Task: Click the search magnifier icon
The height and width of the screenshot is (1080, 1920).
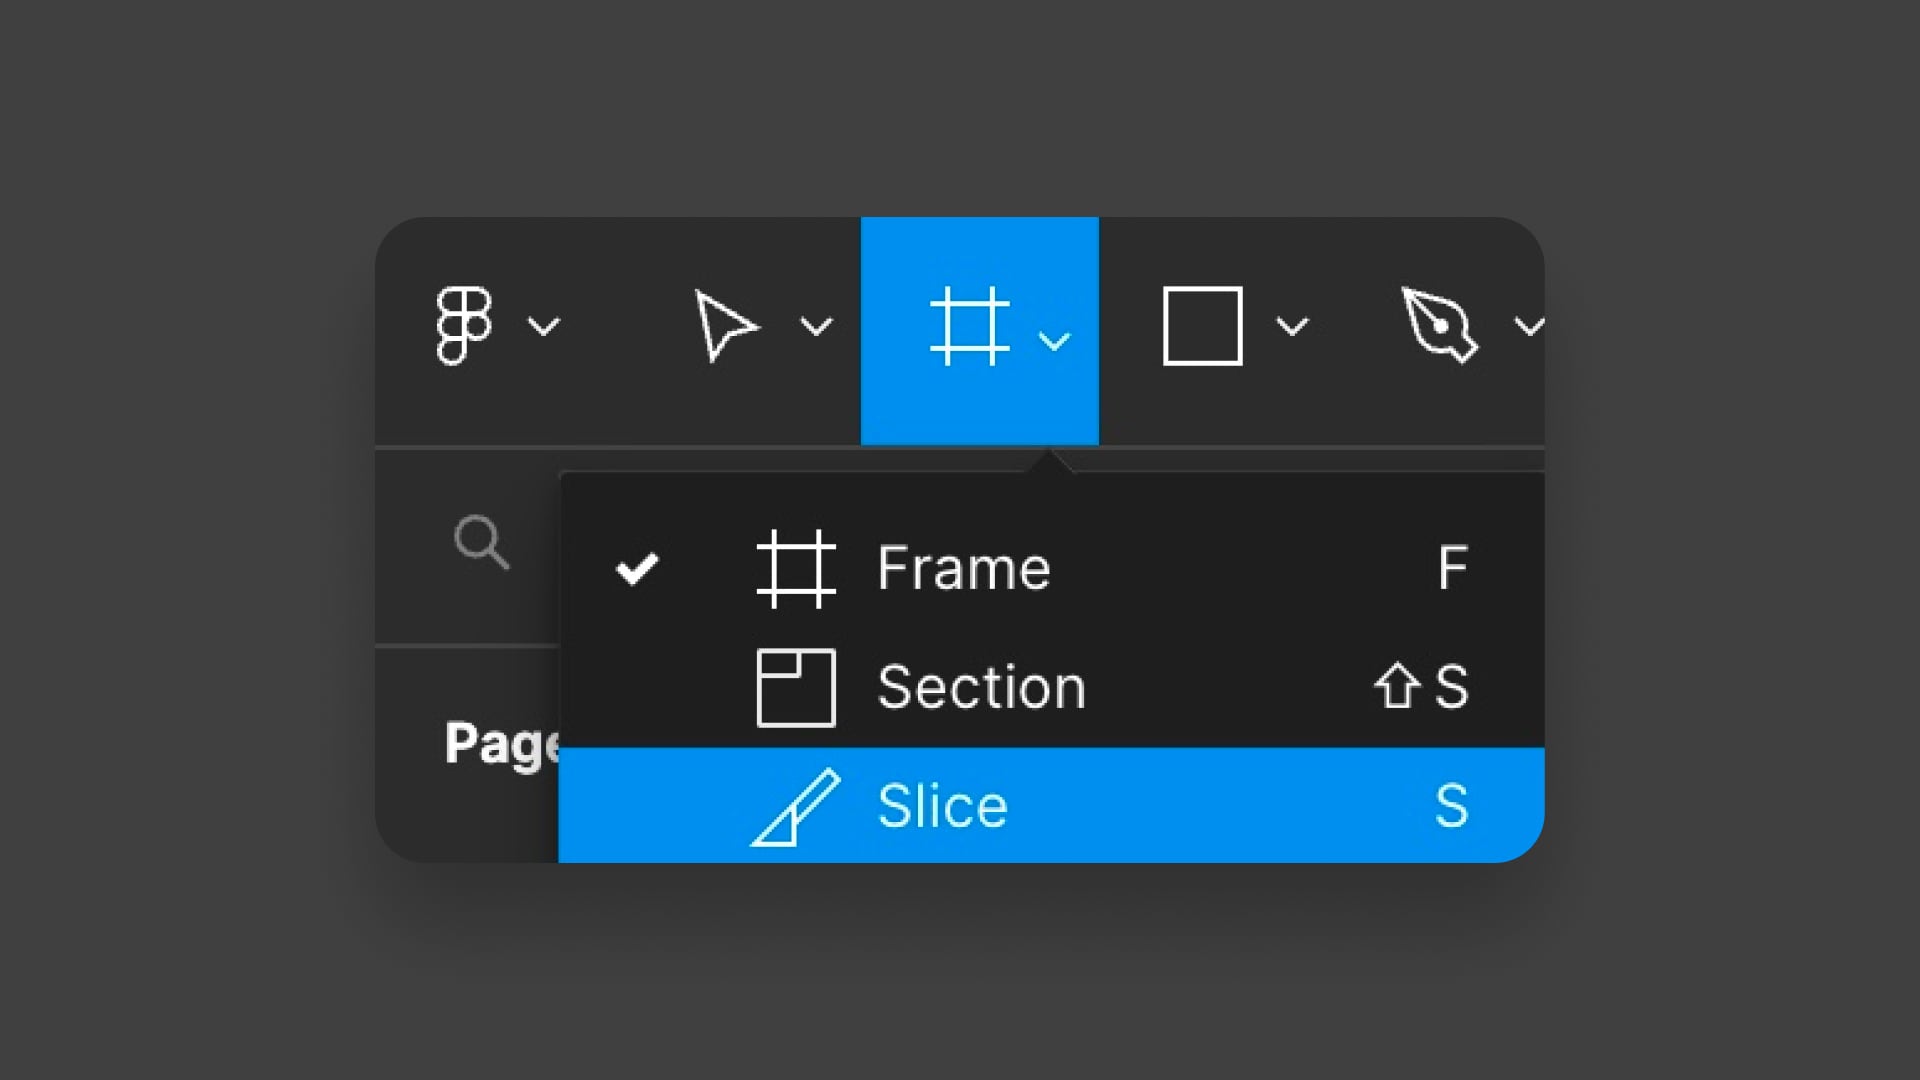Action: click(x=482, y=542)
